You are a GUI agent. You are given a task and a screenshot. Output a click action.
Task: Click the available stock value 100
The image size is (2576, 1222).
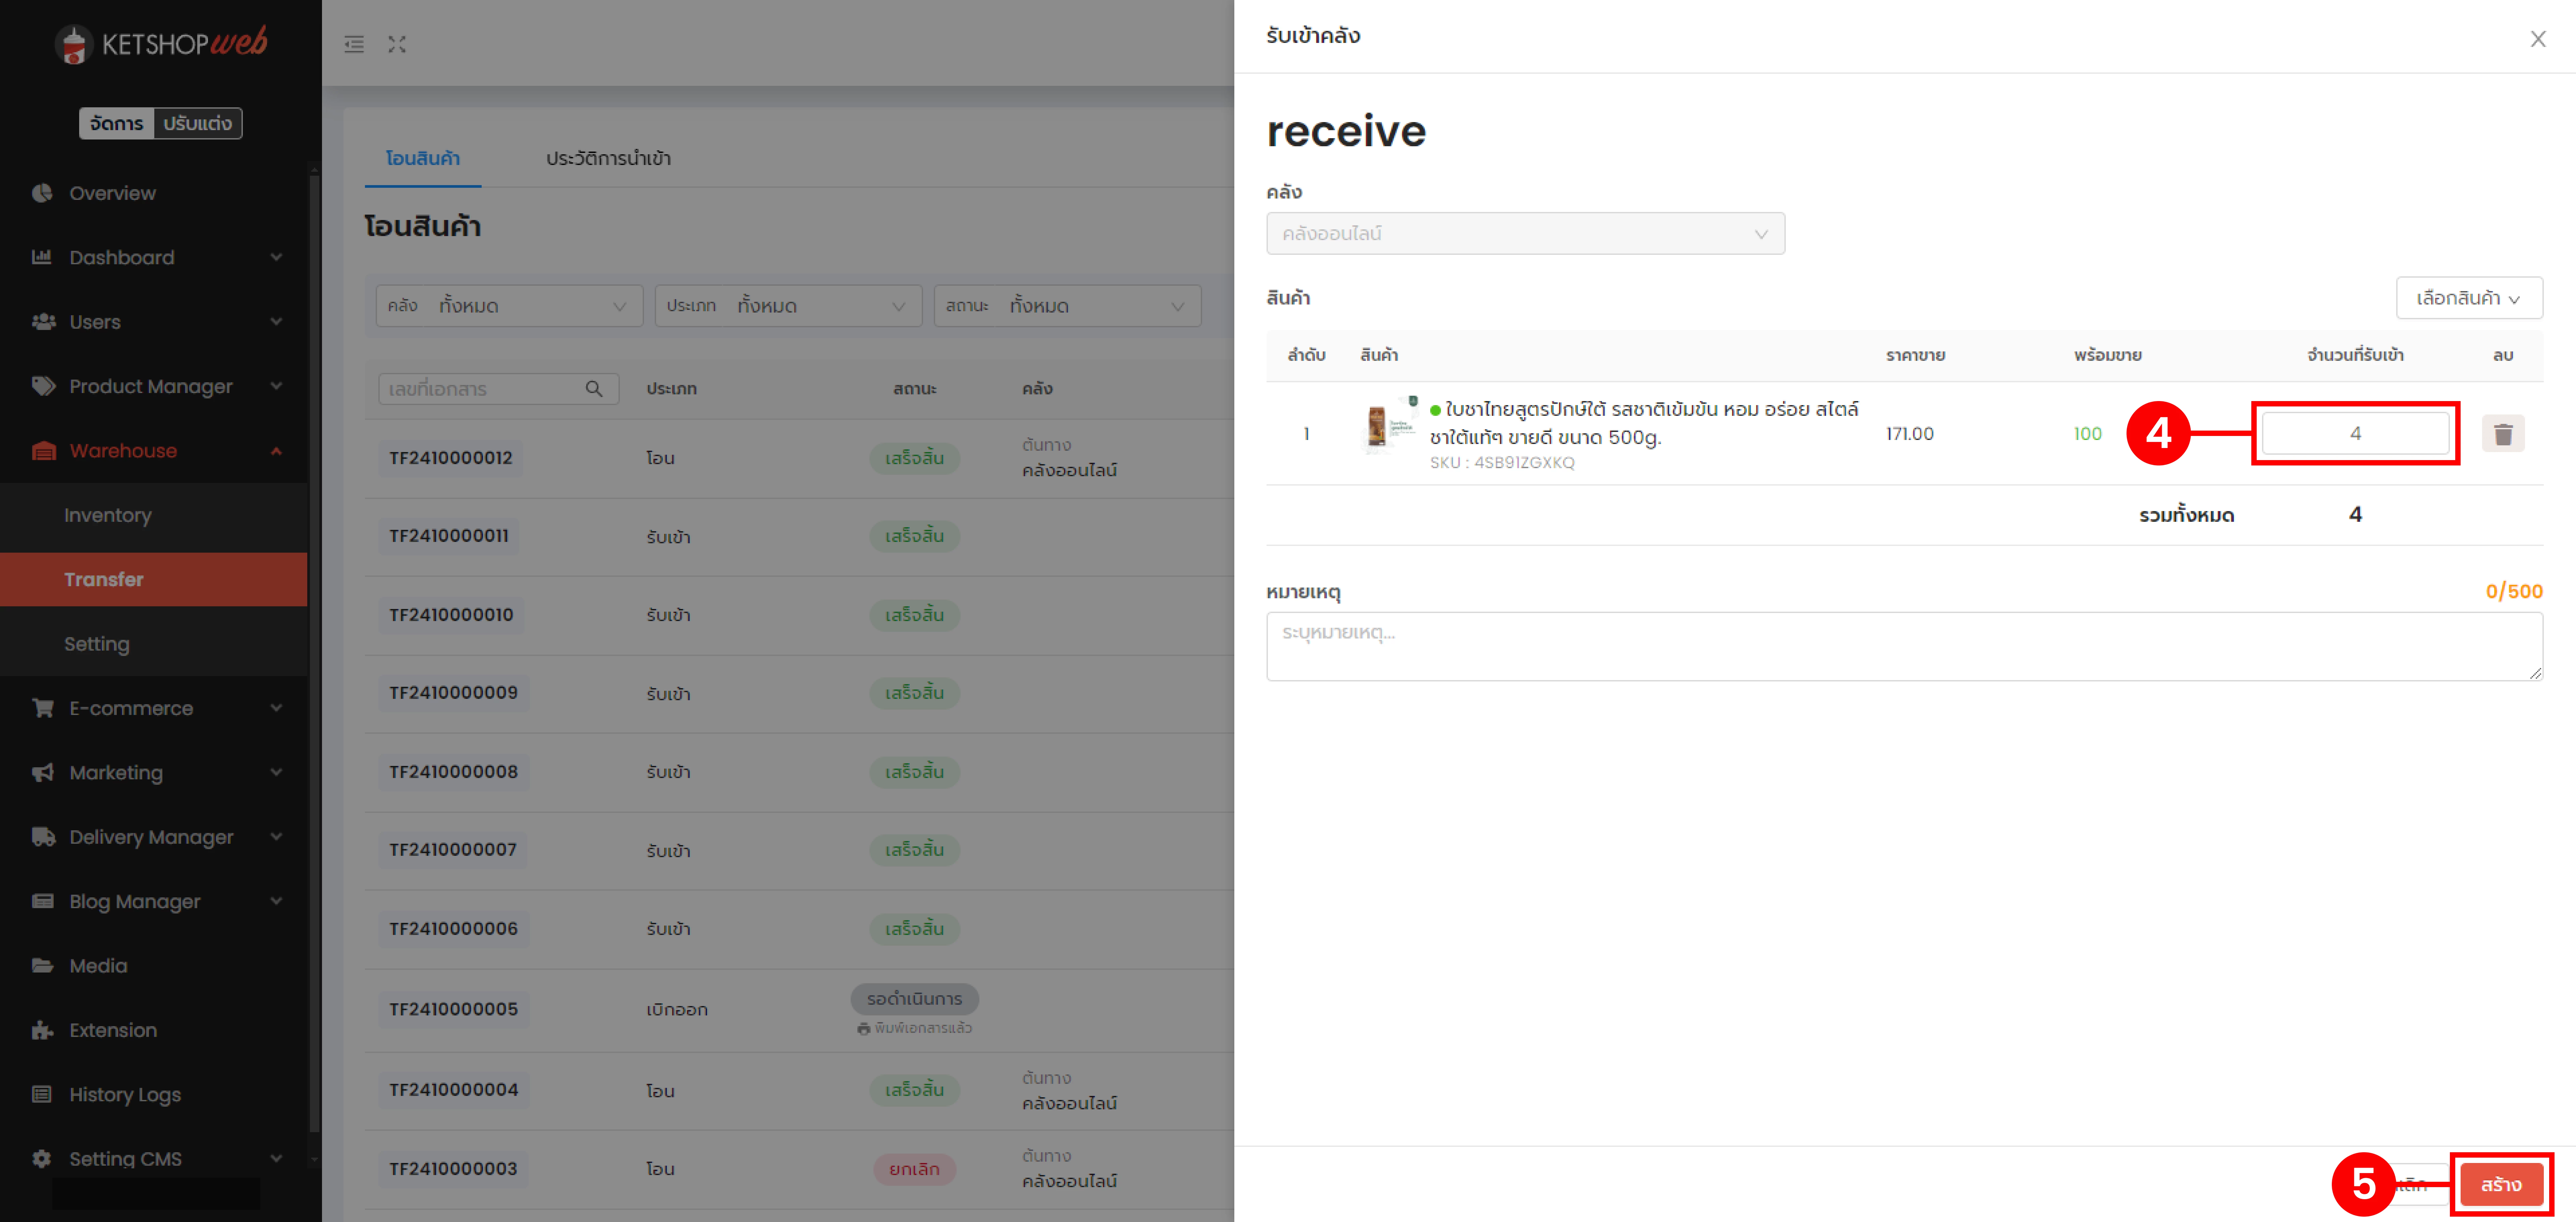[x=2088, y=434]
